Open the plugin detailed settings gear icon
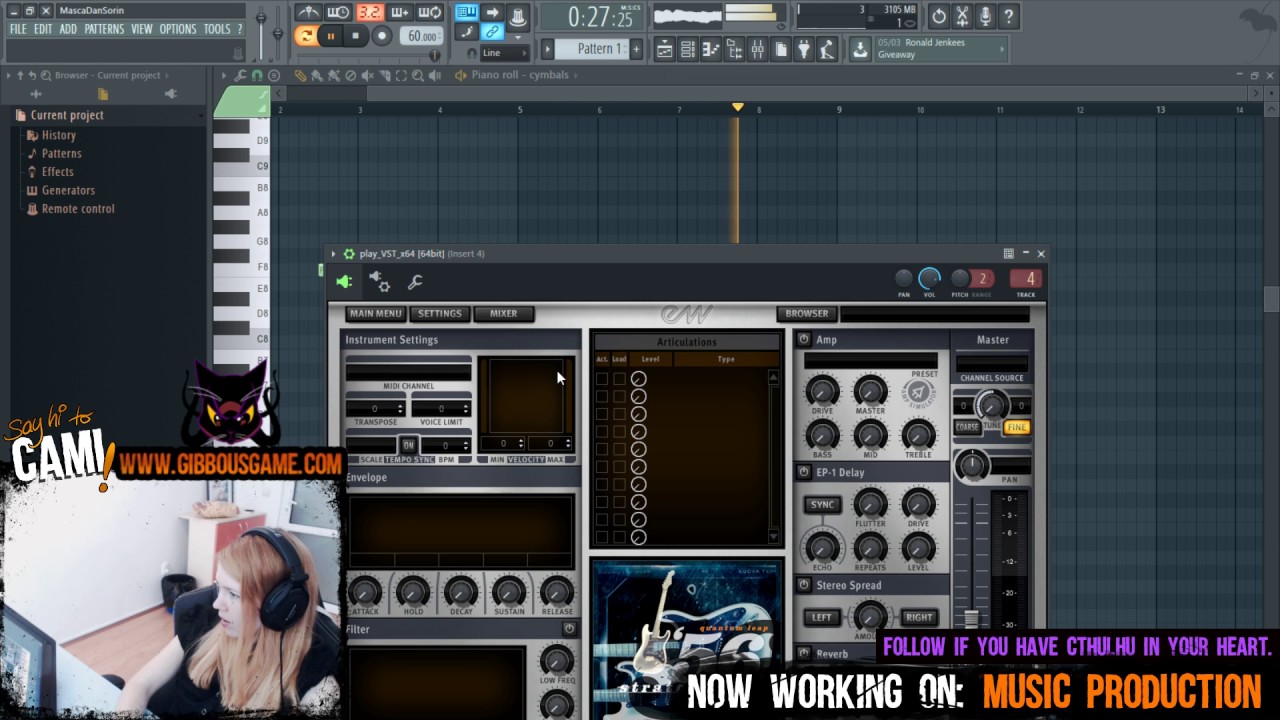This screenshot has height=720, width=1280. point(380,282)
